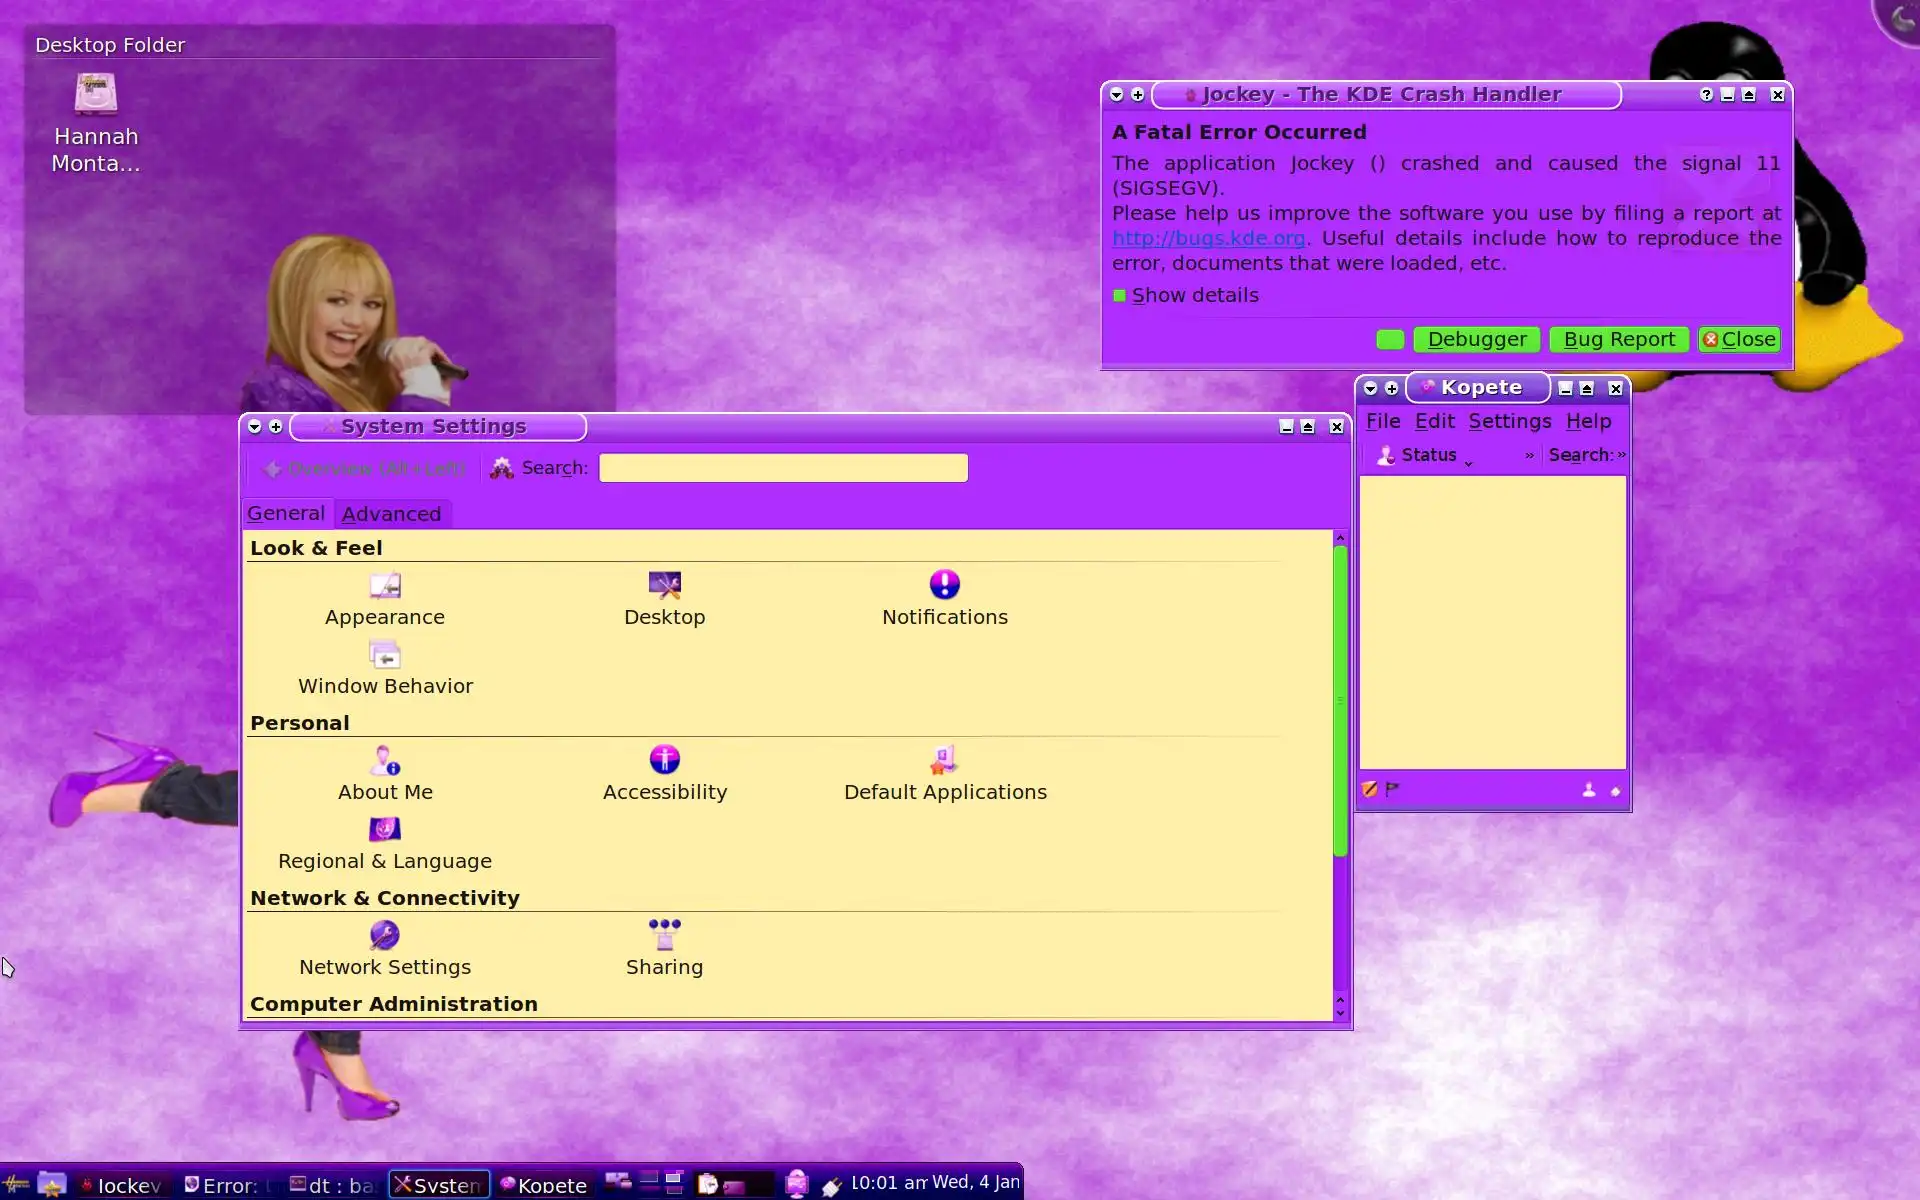
Task: Click the Bug Report button
Action: point(1618,340)
